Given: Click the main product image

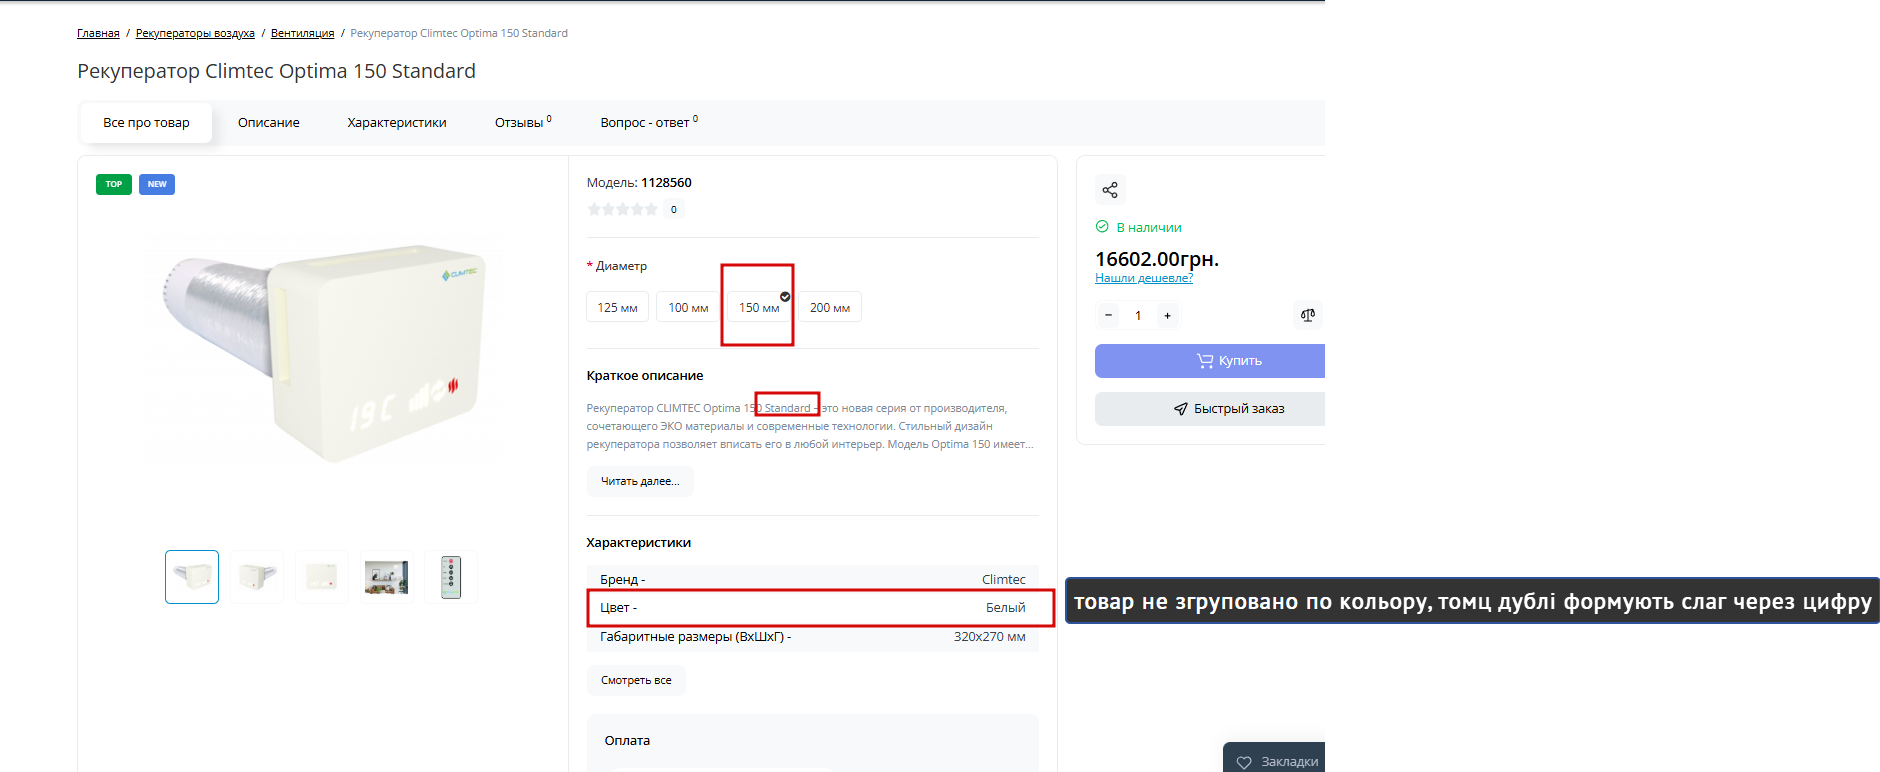Looking at the screenshot, I should pos(322,352).
